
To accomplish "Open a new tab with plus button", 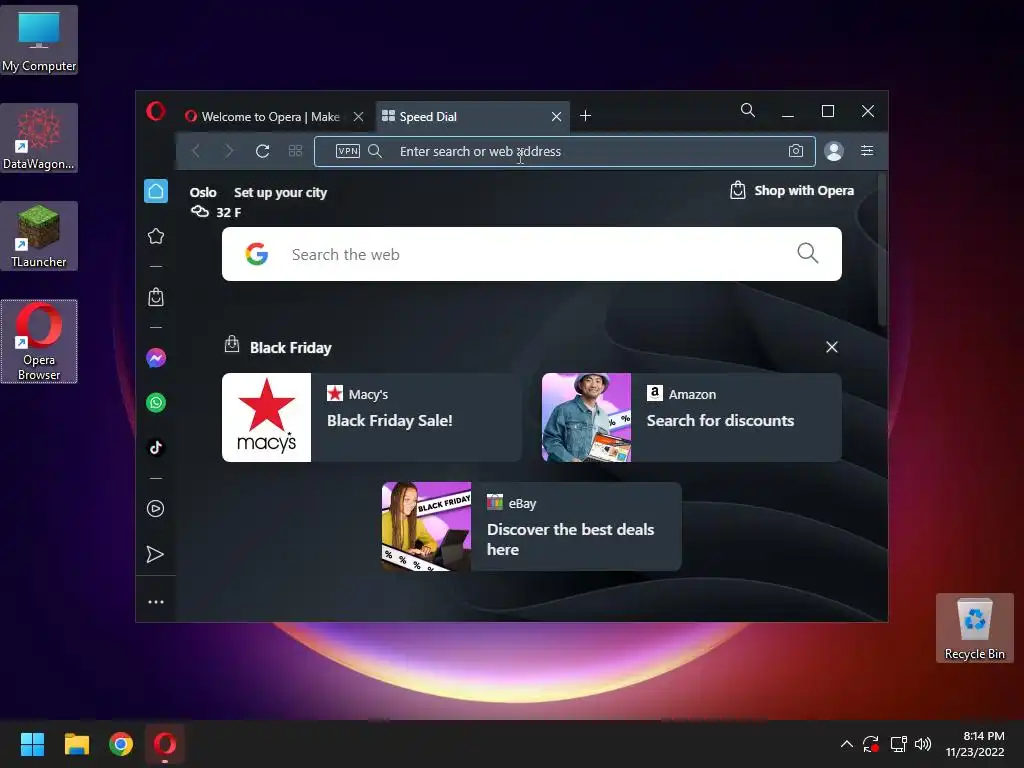I will [x=586, y=116].
